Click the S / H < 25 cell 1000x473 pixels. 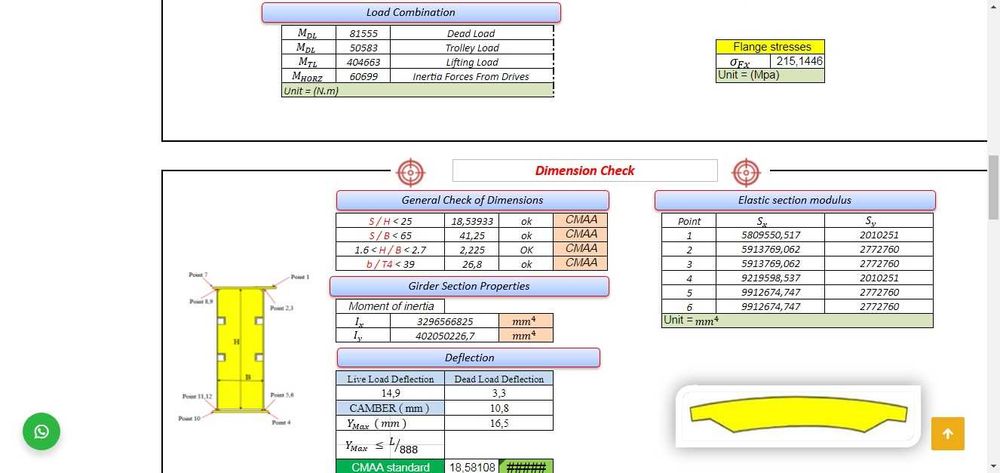coord(390,222)
